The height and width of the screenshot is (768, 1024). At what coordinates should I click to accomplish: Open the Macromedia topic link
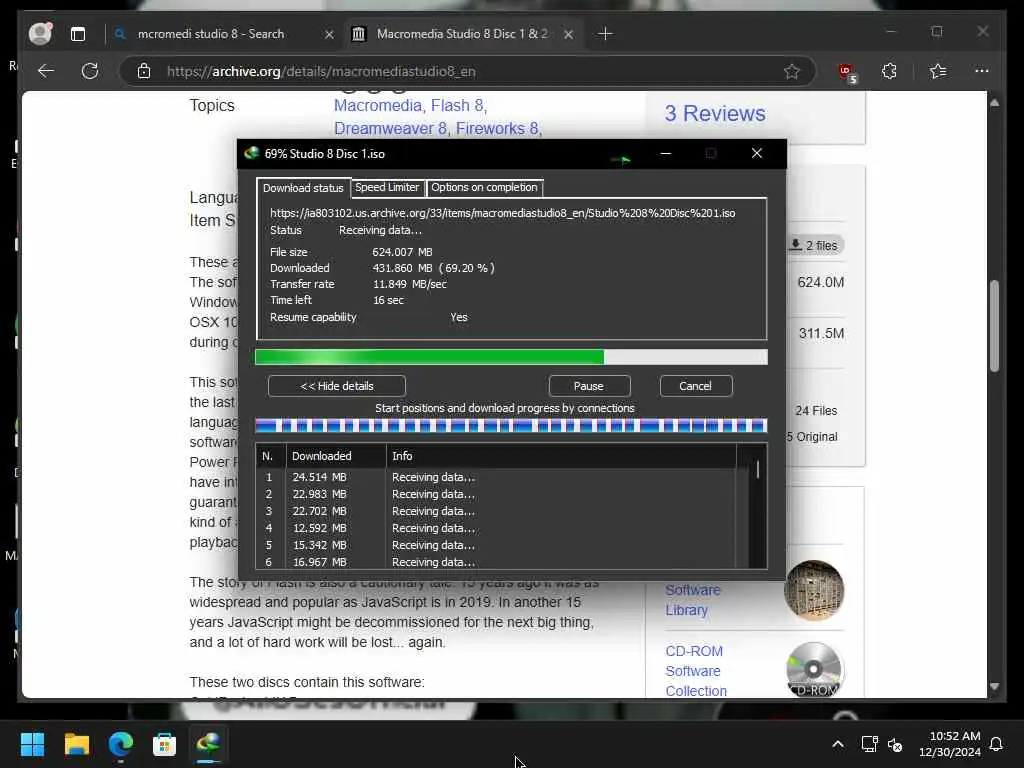pos(377,106)
